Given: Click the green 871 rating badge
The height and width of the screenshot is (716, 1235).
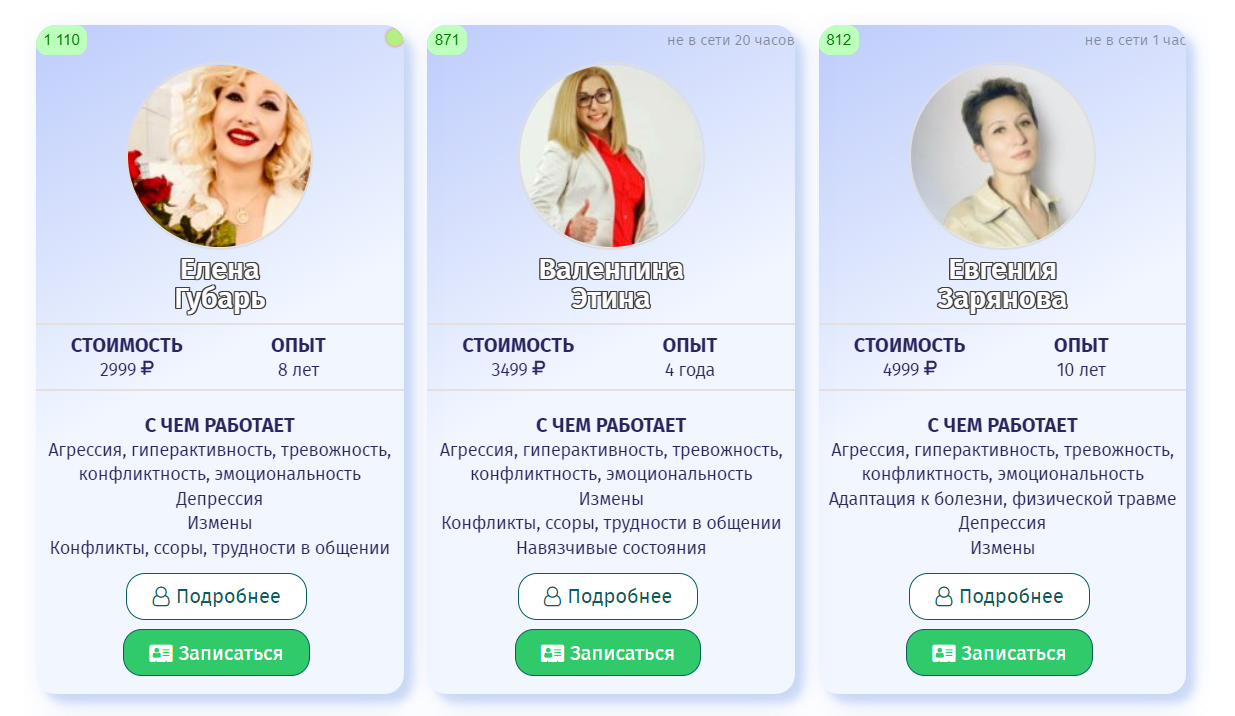Looking at the screenshot, I should pyautogui.click(x=447, y=40).
